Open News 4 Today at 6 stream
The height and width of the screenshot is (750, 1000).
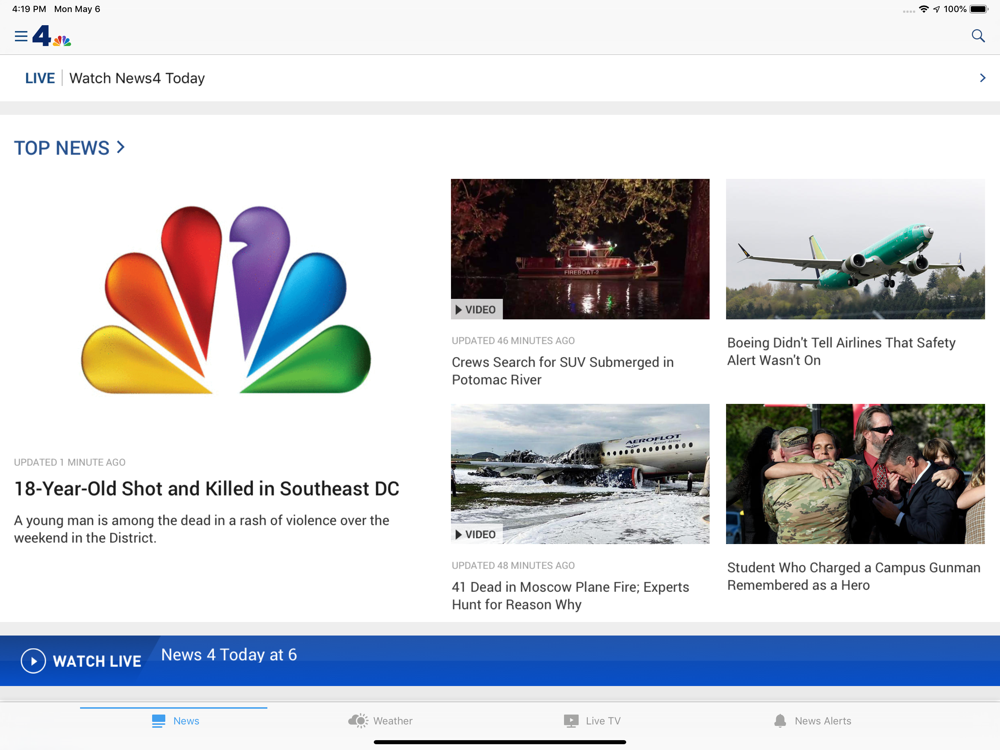(229, 655)
